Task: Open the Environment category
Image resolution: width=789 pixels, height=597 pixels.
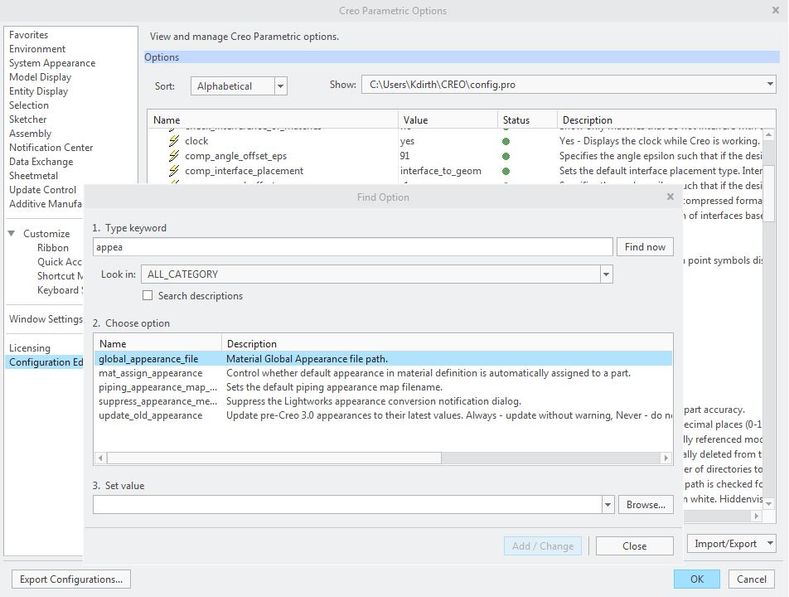Action: [x=37, y=49]
